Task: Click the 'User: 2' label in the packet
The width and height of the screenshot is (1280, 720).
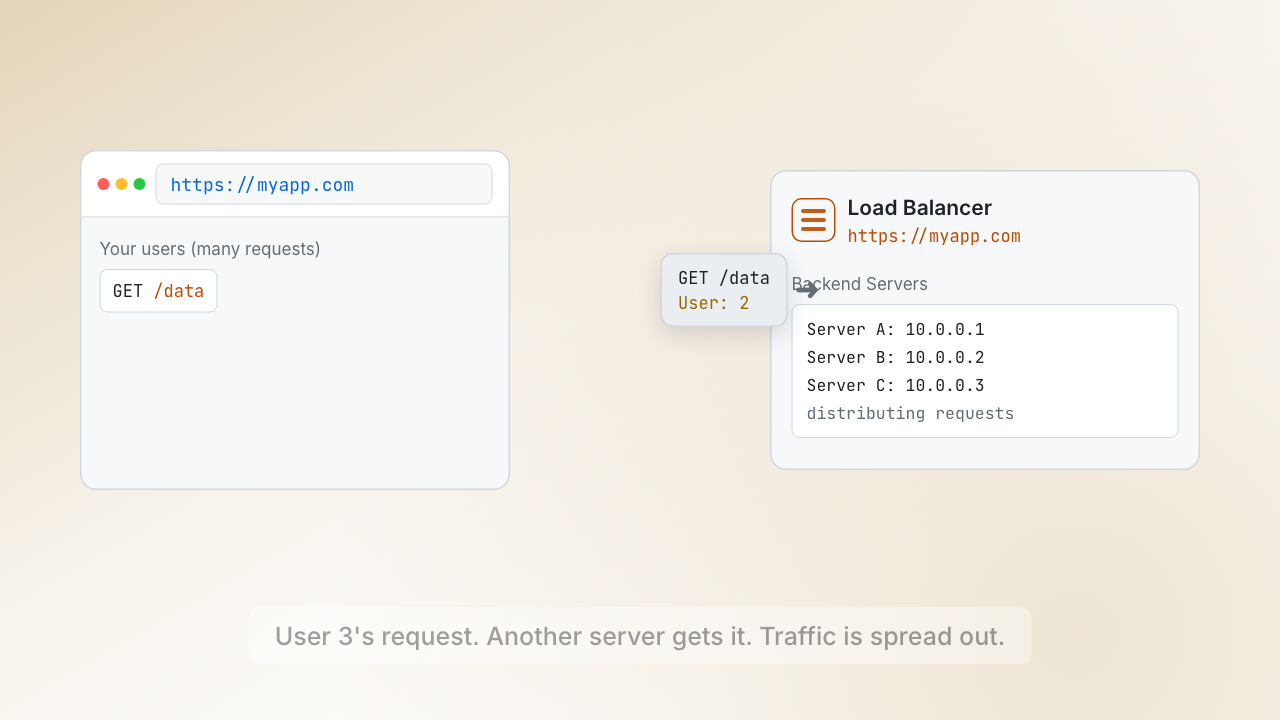Action: pyautogui.click(x=713, y=303)
